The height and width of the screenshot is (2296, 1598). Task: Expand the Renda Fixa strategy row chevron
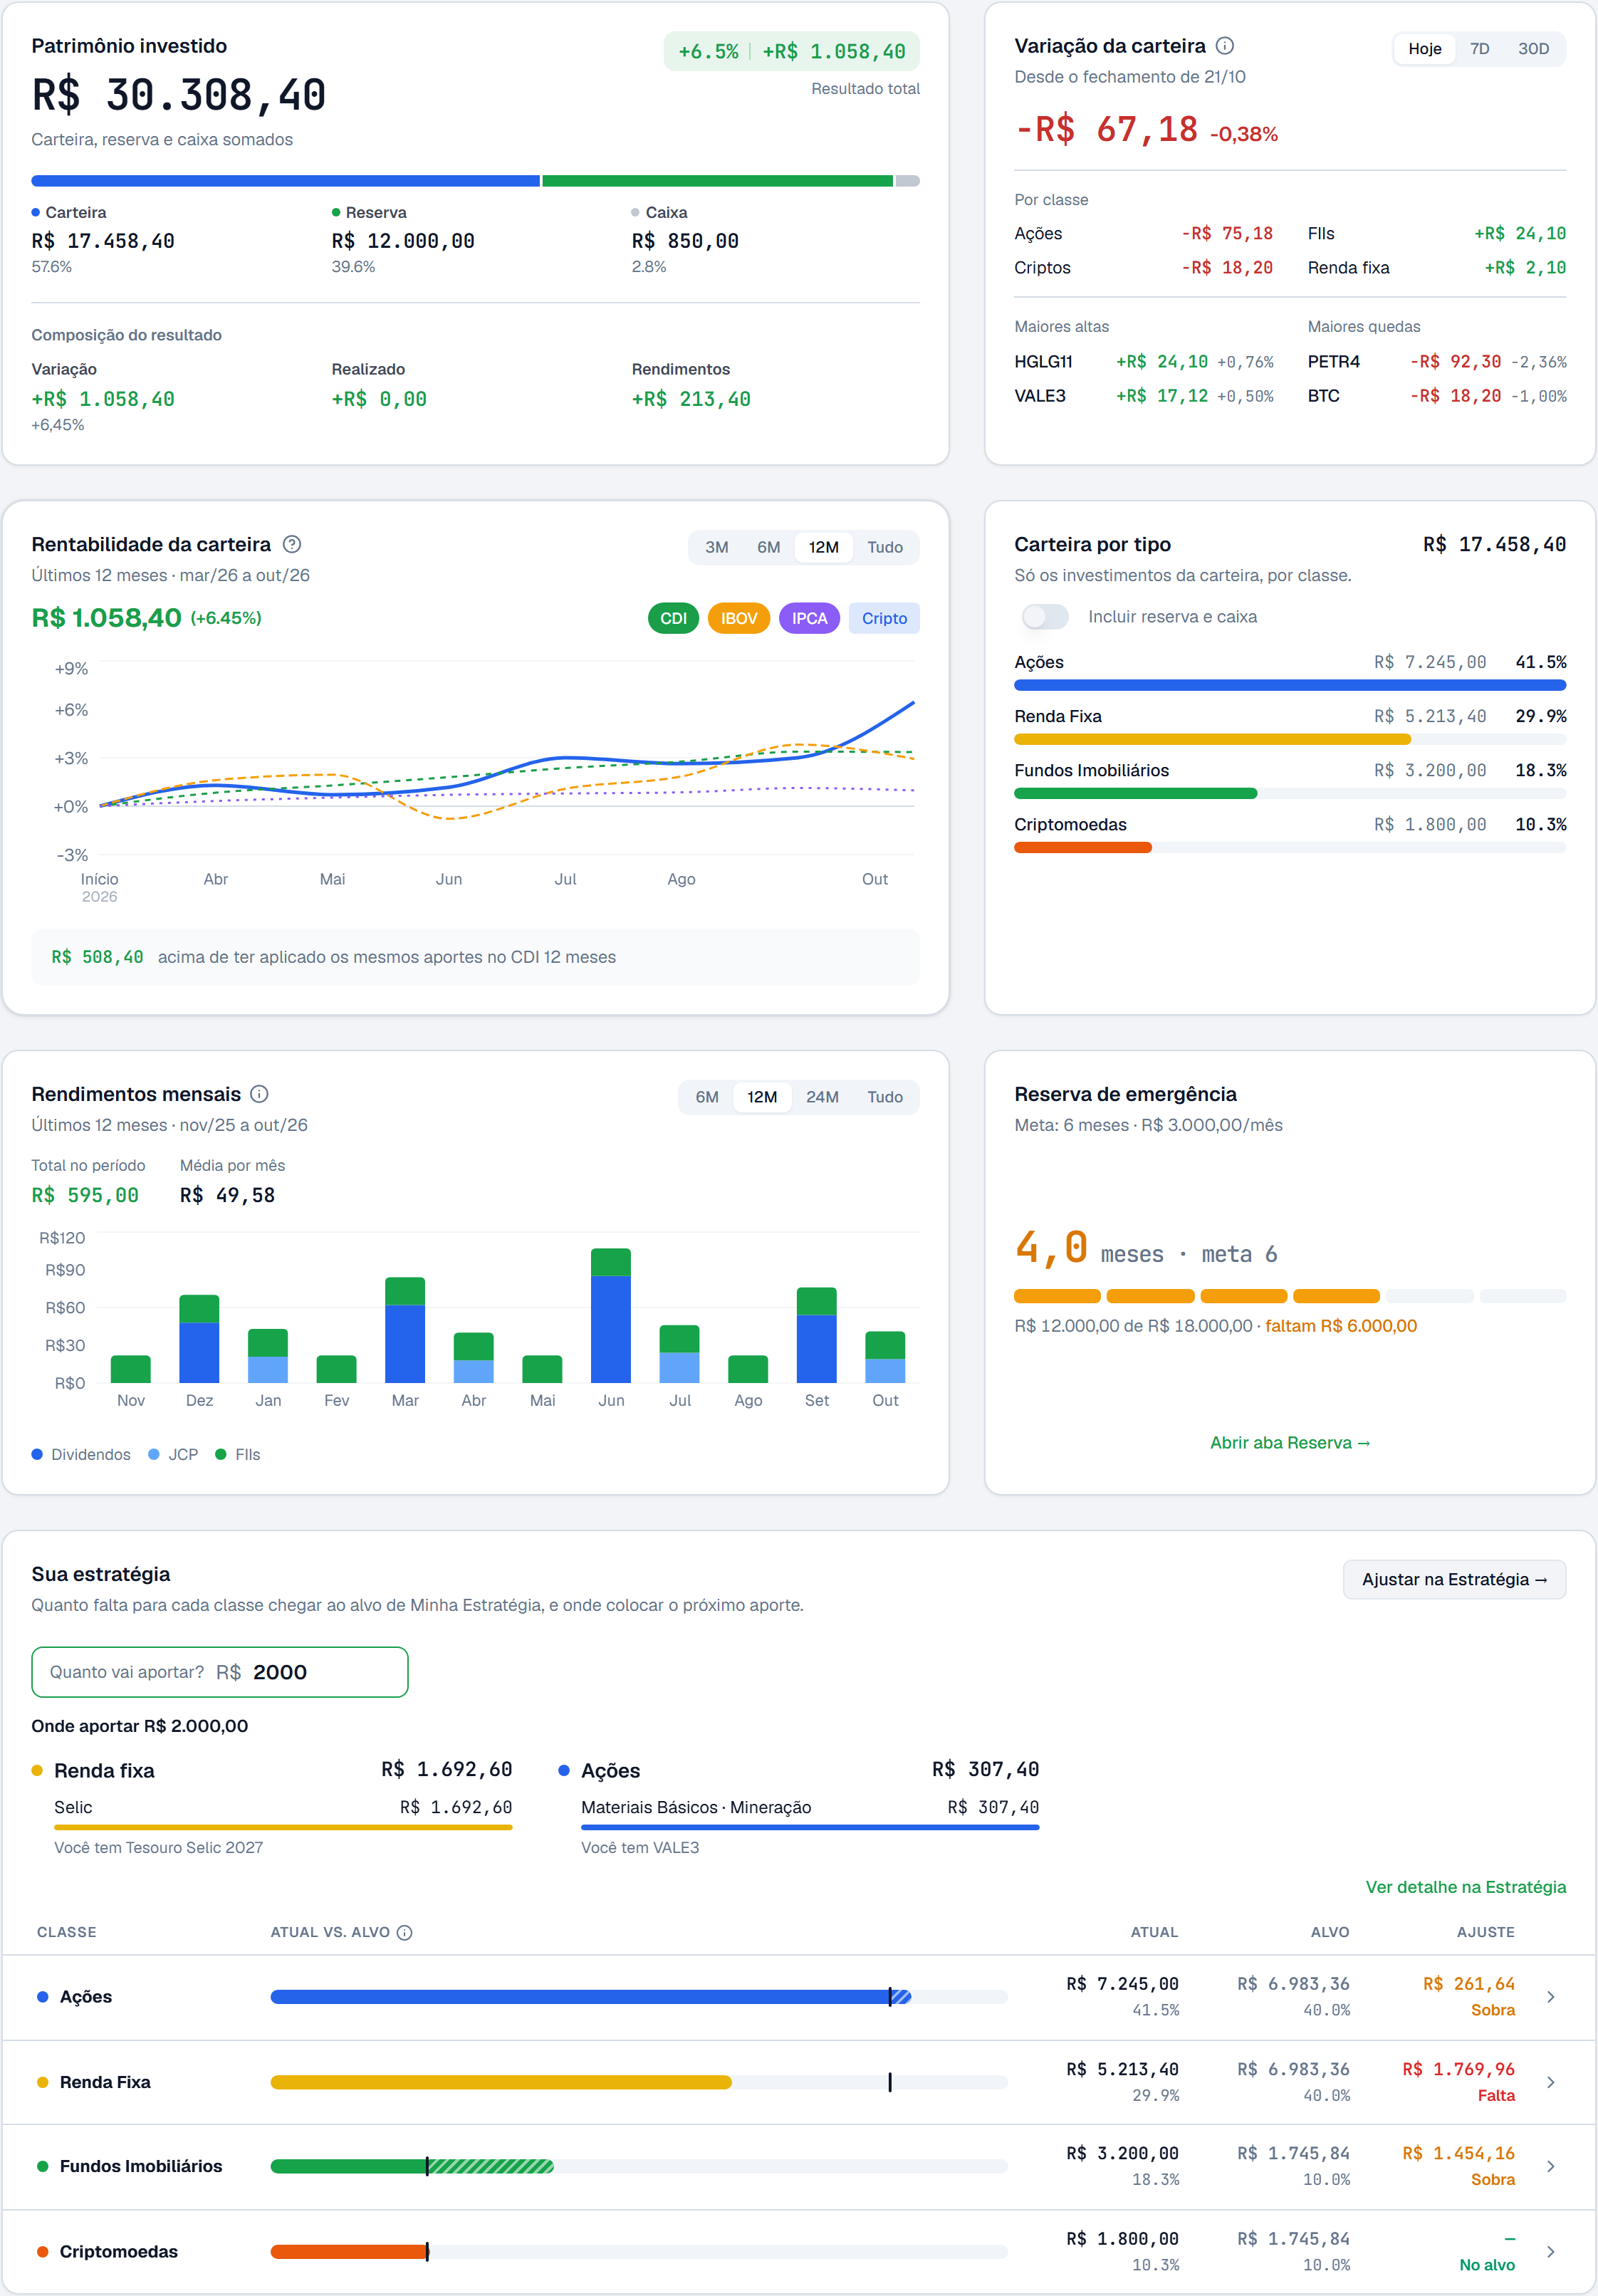point(1551,2082)
